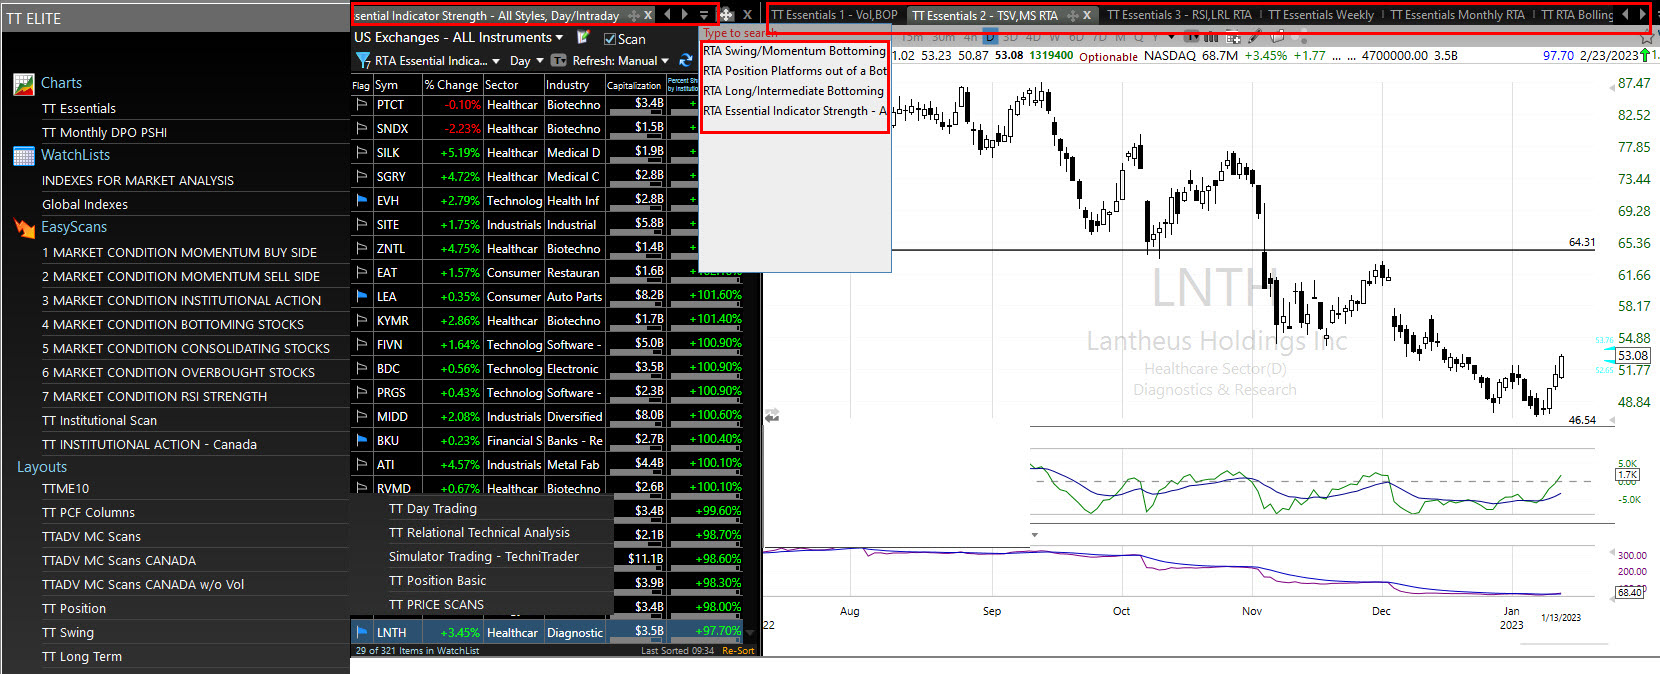
Task: Click the favorite star icon above chart
Action: tap(1646, 38)
